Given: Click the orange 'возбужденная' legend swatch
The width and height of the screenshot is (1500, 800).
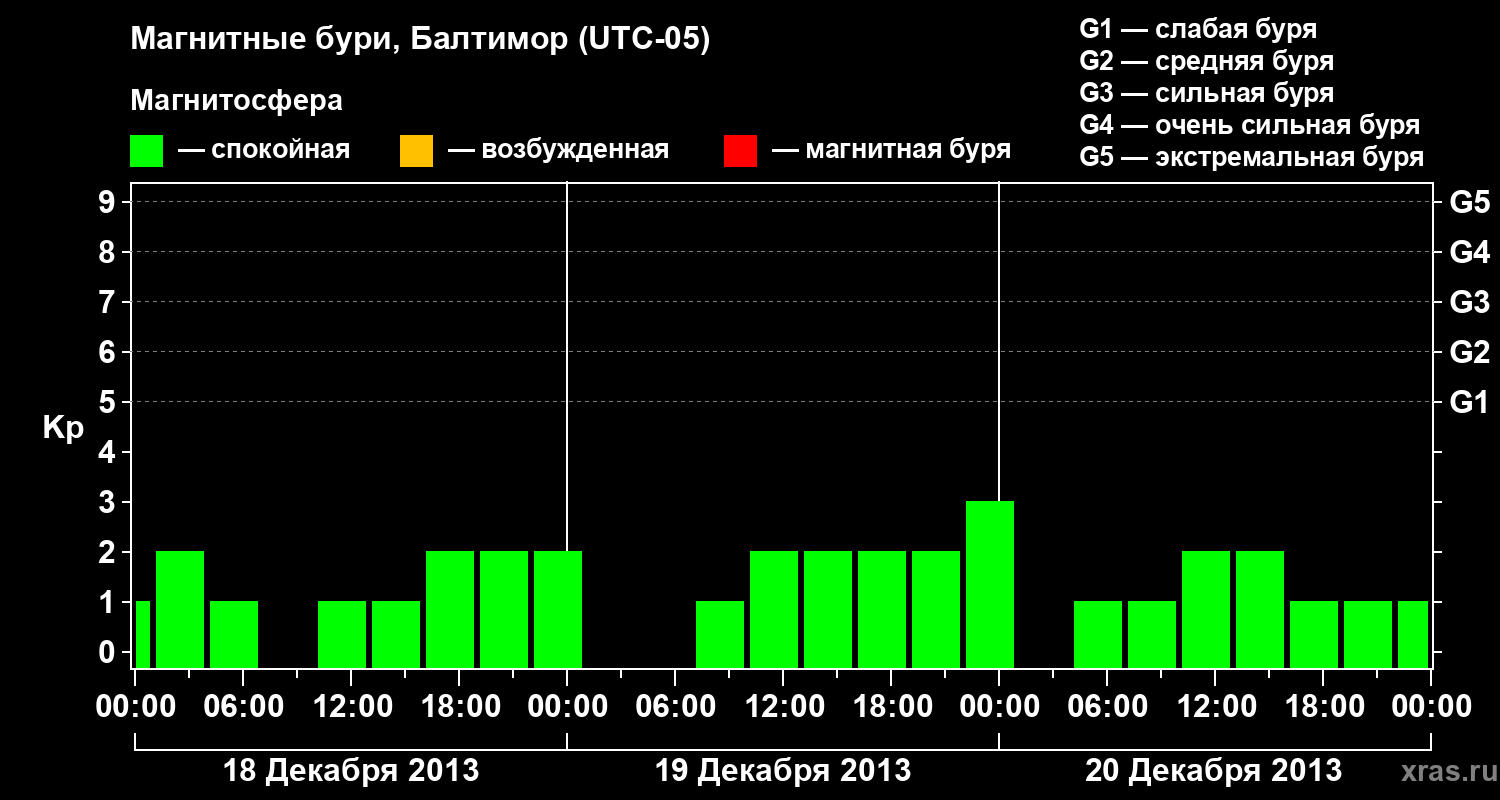Looking at the screenshot, I should [x=416, y=150].
